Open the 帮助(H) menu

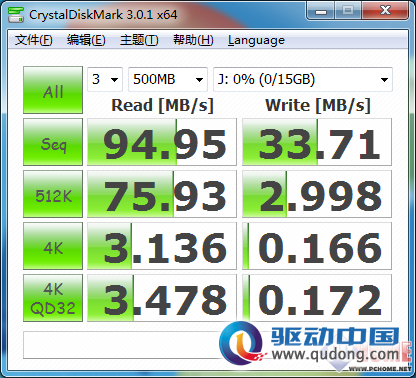(x=193, y=40)
